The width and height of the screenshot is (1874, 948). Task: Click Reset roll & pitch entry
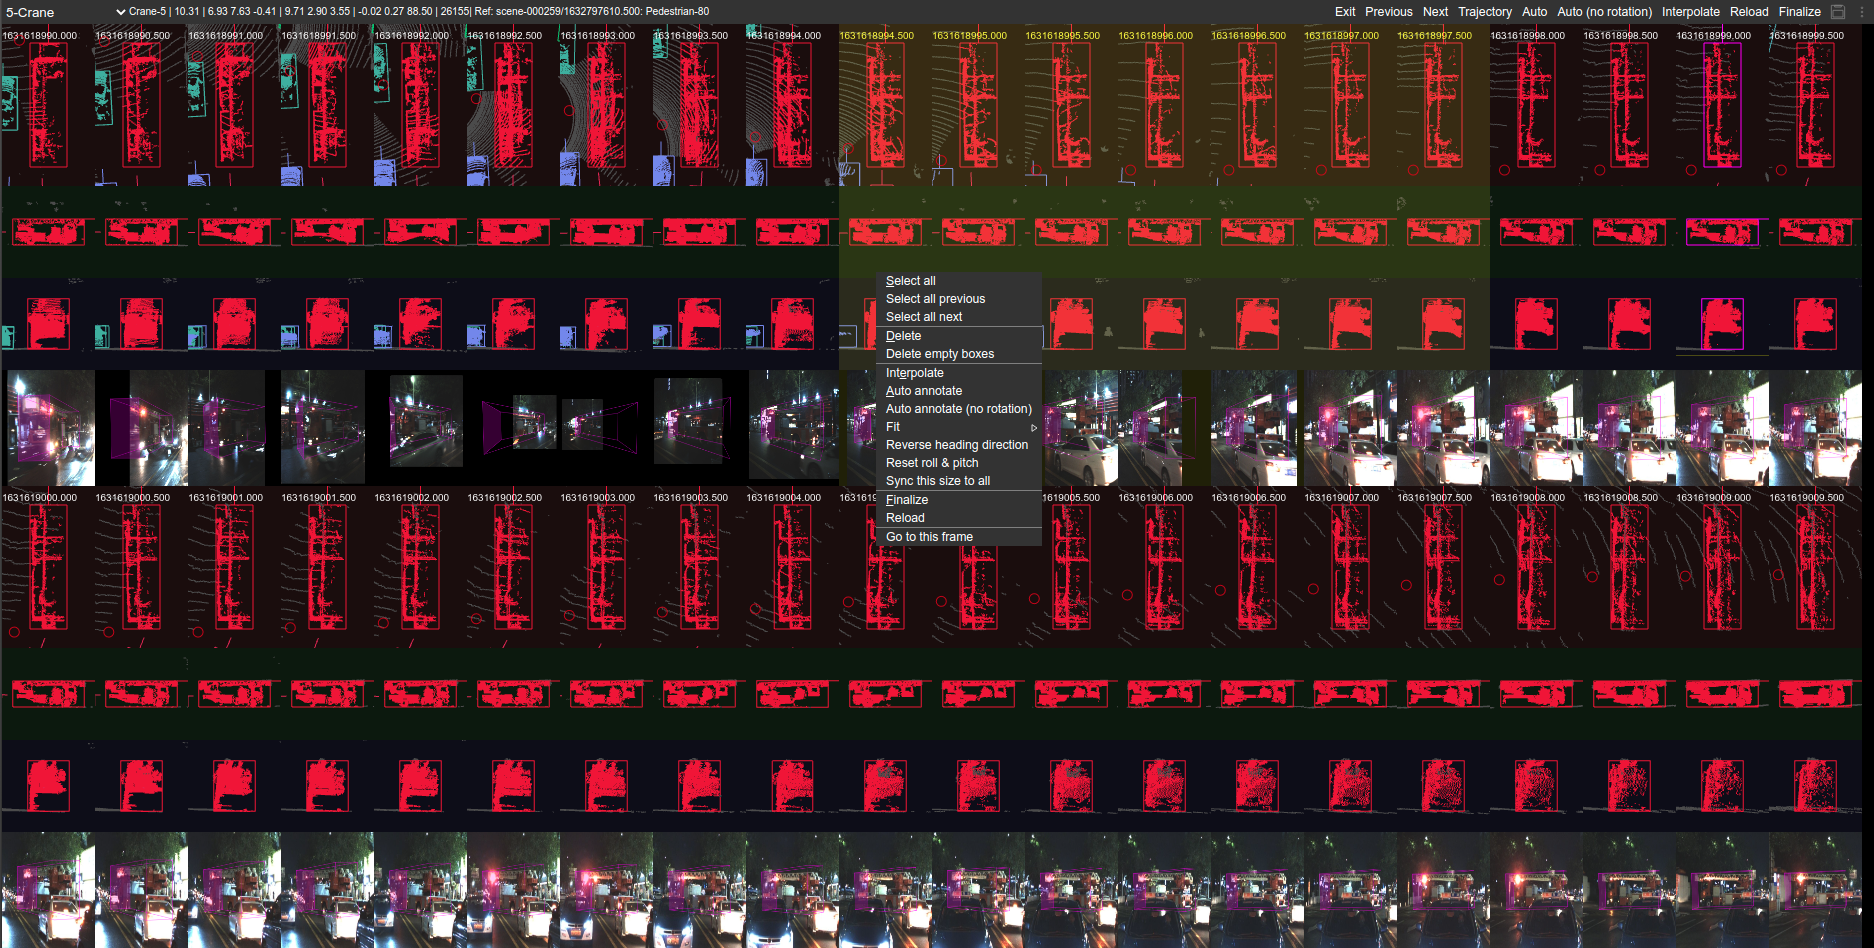(931, 463)
